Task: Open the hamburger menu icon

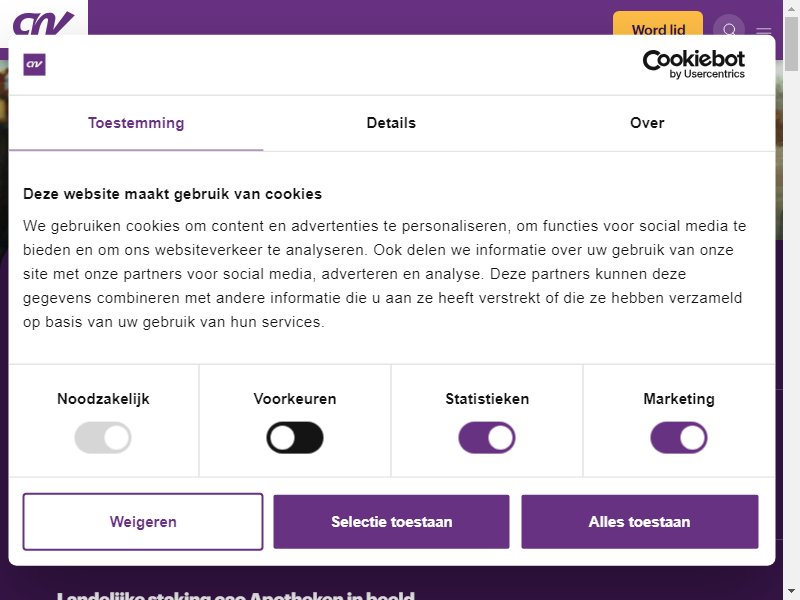Action: pyautogui.click(x=763, y=32)
